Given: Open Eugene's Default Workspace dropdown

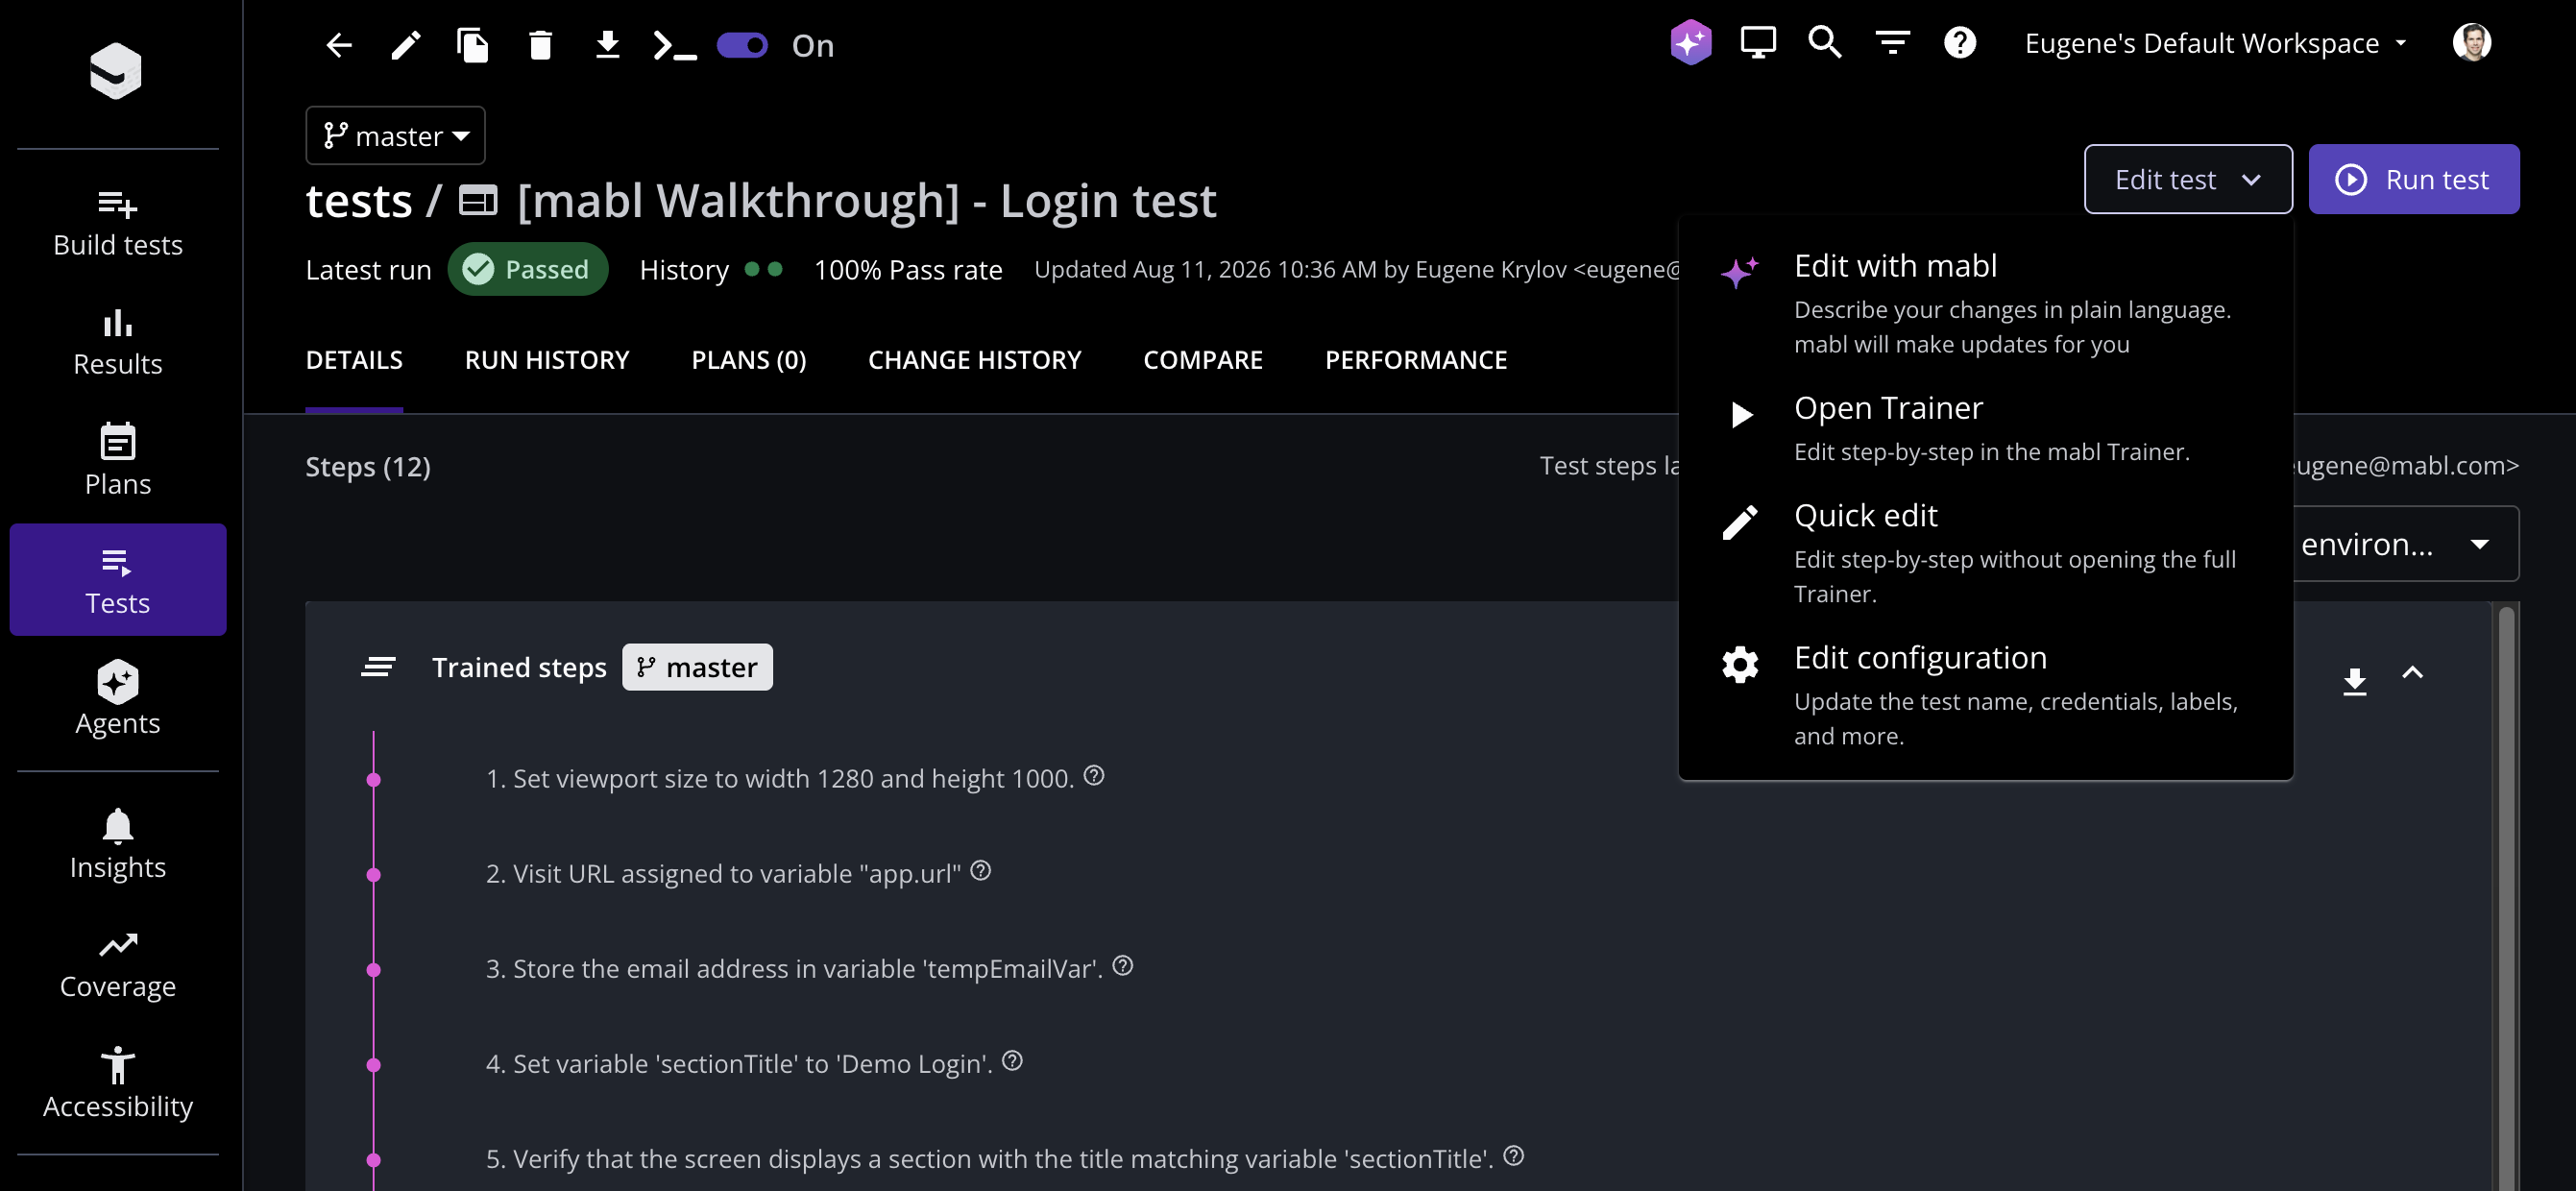Looking at the screenshot, I should click(x=2215, y=43).
